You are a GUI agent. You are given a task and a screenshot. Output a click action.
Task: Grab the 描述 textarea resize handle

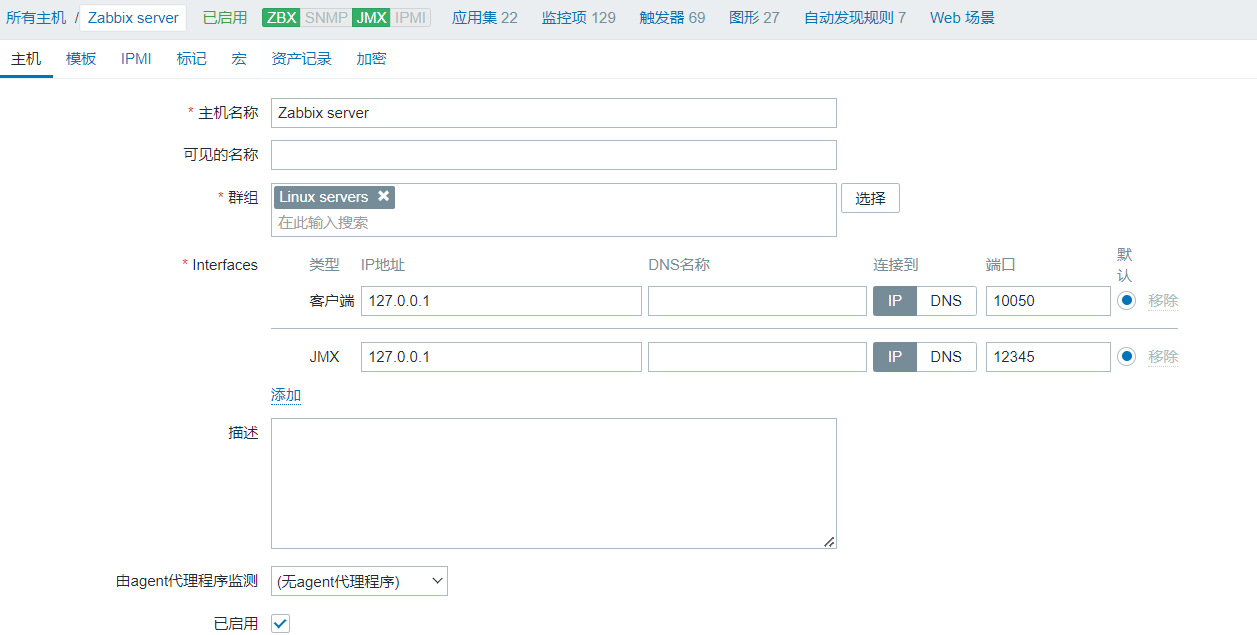tap(829, 541)
